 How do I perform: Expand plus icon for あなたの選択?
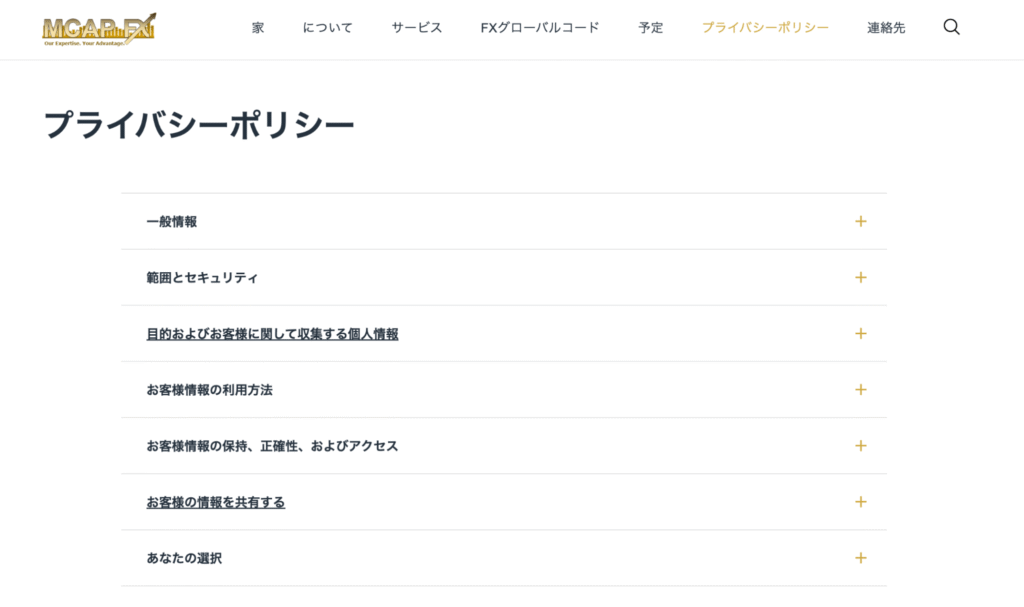pyautogui.click(x=861, y=558)
